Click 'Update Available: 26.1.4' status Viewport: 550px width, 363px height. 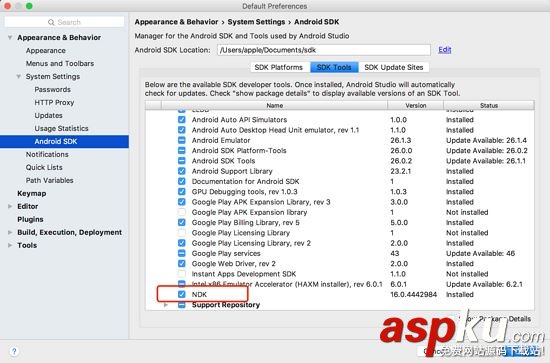(487, 140)
